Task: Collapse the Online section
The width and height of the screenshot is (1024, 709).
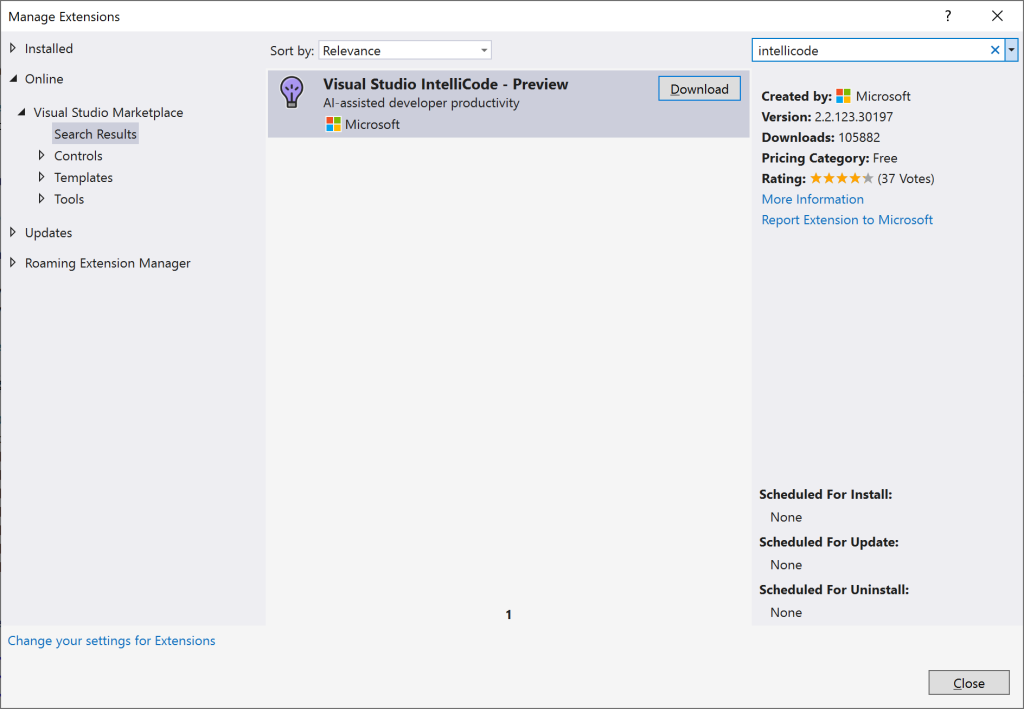Action: (x=13, y=79)
